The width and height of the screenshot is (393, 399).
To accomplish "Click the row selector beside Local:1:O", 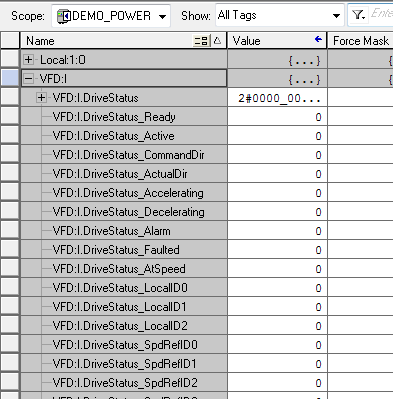I will coord(10,60).
